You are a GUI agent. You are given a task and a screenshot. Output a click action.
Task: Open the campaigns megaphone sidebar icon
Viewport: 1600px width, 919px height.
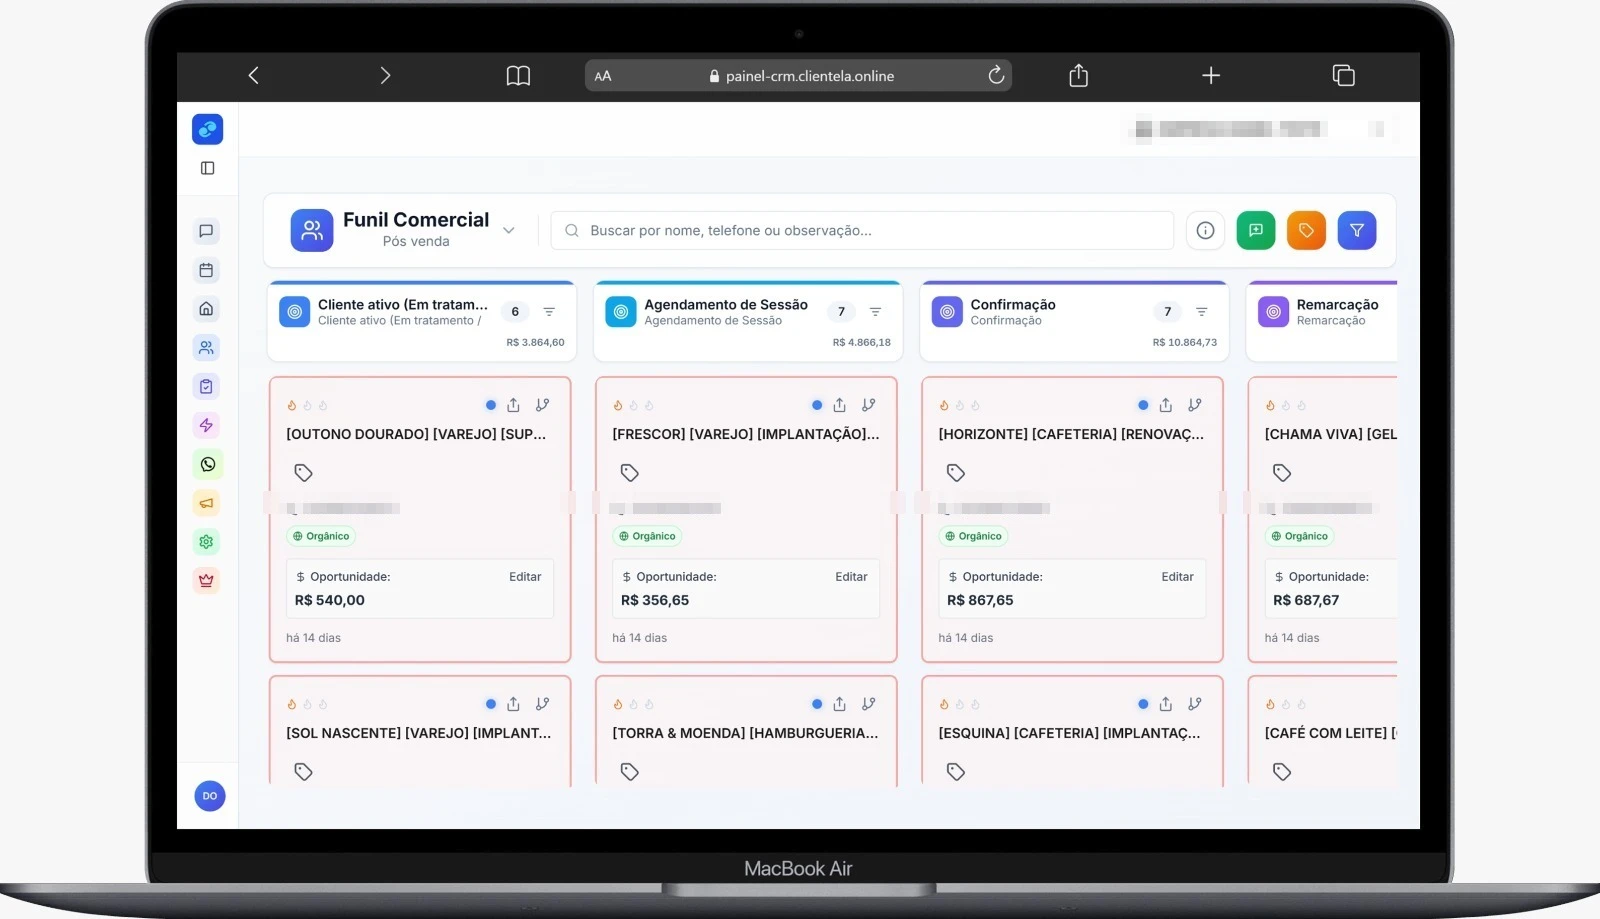click(206, 503)
